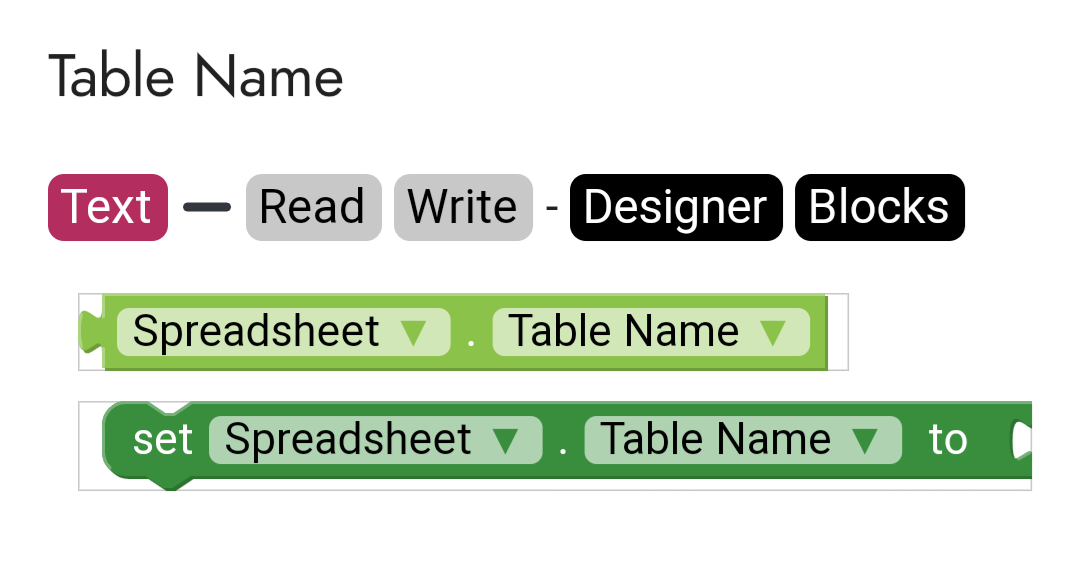This screenshot has height=562, width=1080.
Task: Click the 'set' label on dark-green block
Action: (162, 440)
